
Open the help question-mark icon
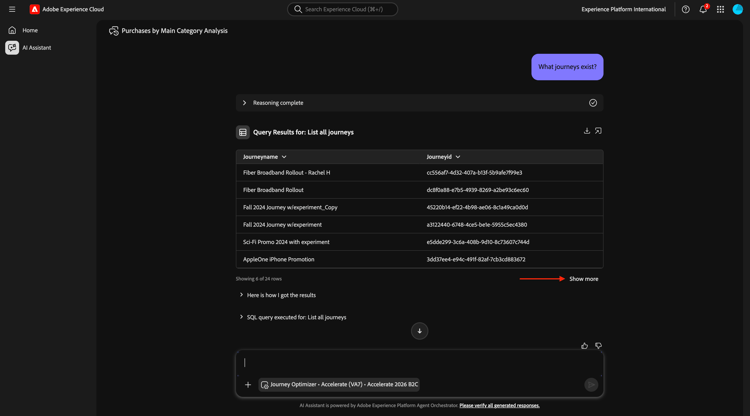[685, 9]
